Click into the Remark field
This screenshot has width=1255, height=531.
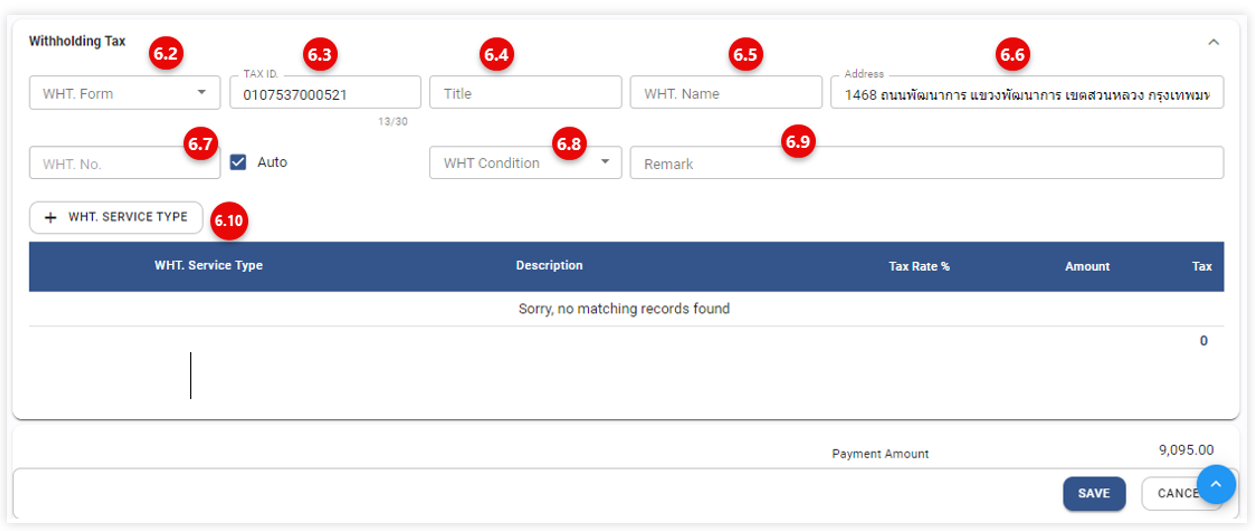[926, 163]
